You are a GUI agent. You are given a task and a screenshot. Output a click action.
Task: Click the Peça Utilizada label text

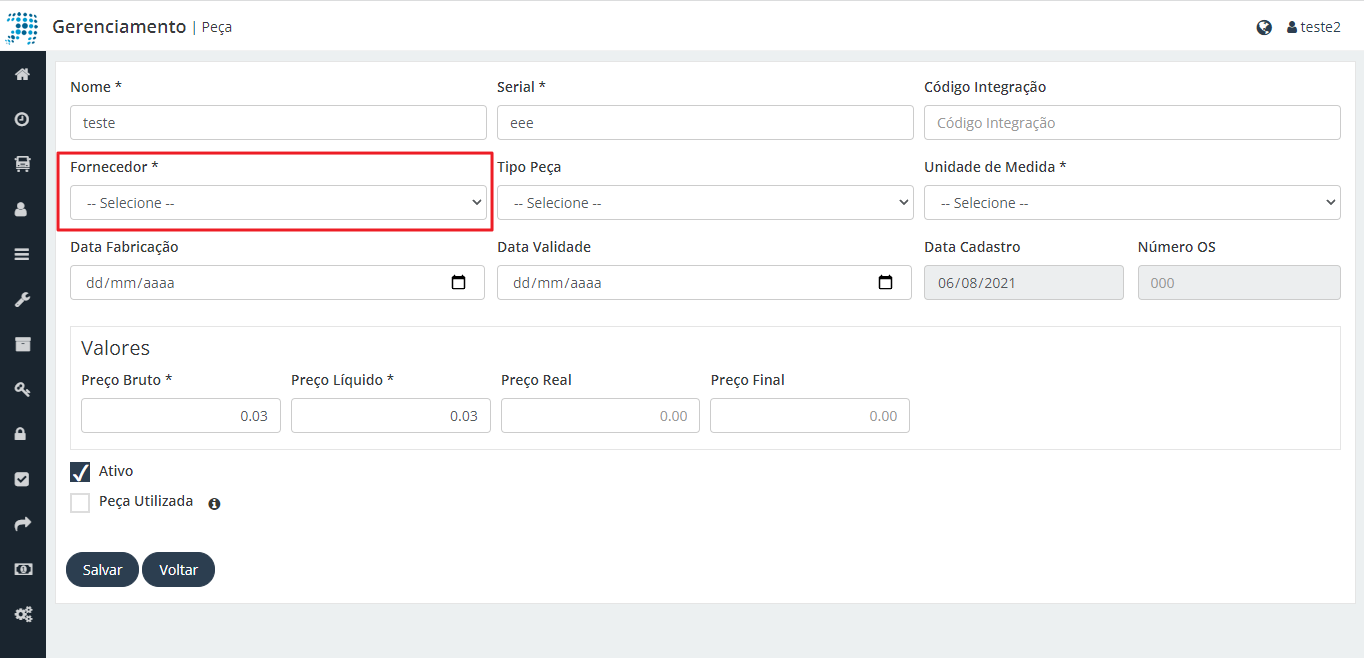click(x=146, y=502)
